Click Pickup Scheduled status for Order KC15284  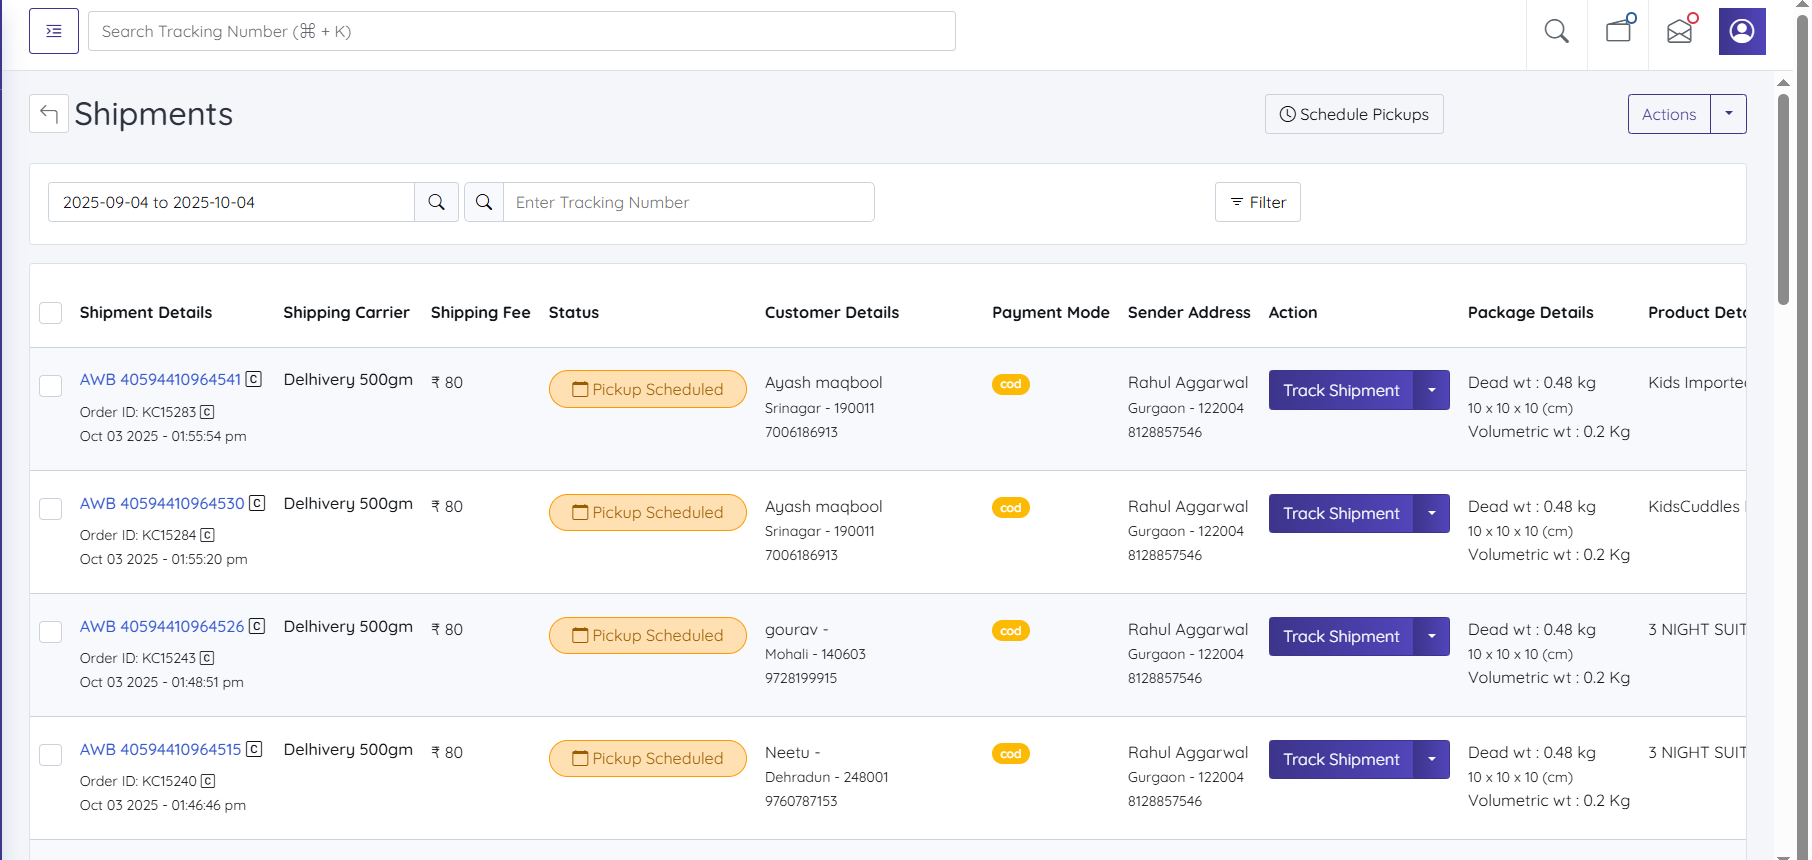(648, 512)
